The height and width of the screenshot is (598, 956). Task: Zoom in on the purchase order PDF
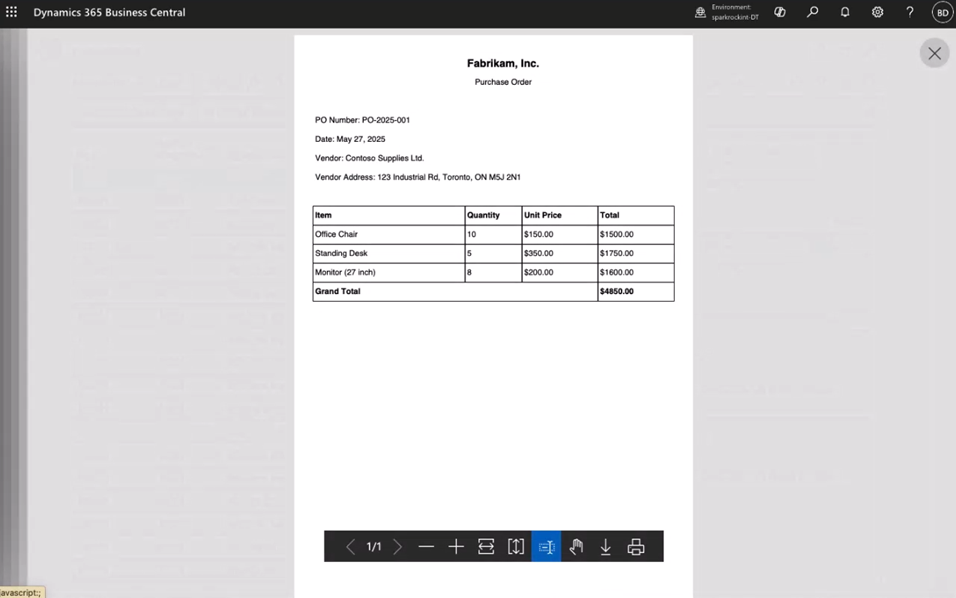pyautogui.click(x=456, y=546)
